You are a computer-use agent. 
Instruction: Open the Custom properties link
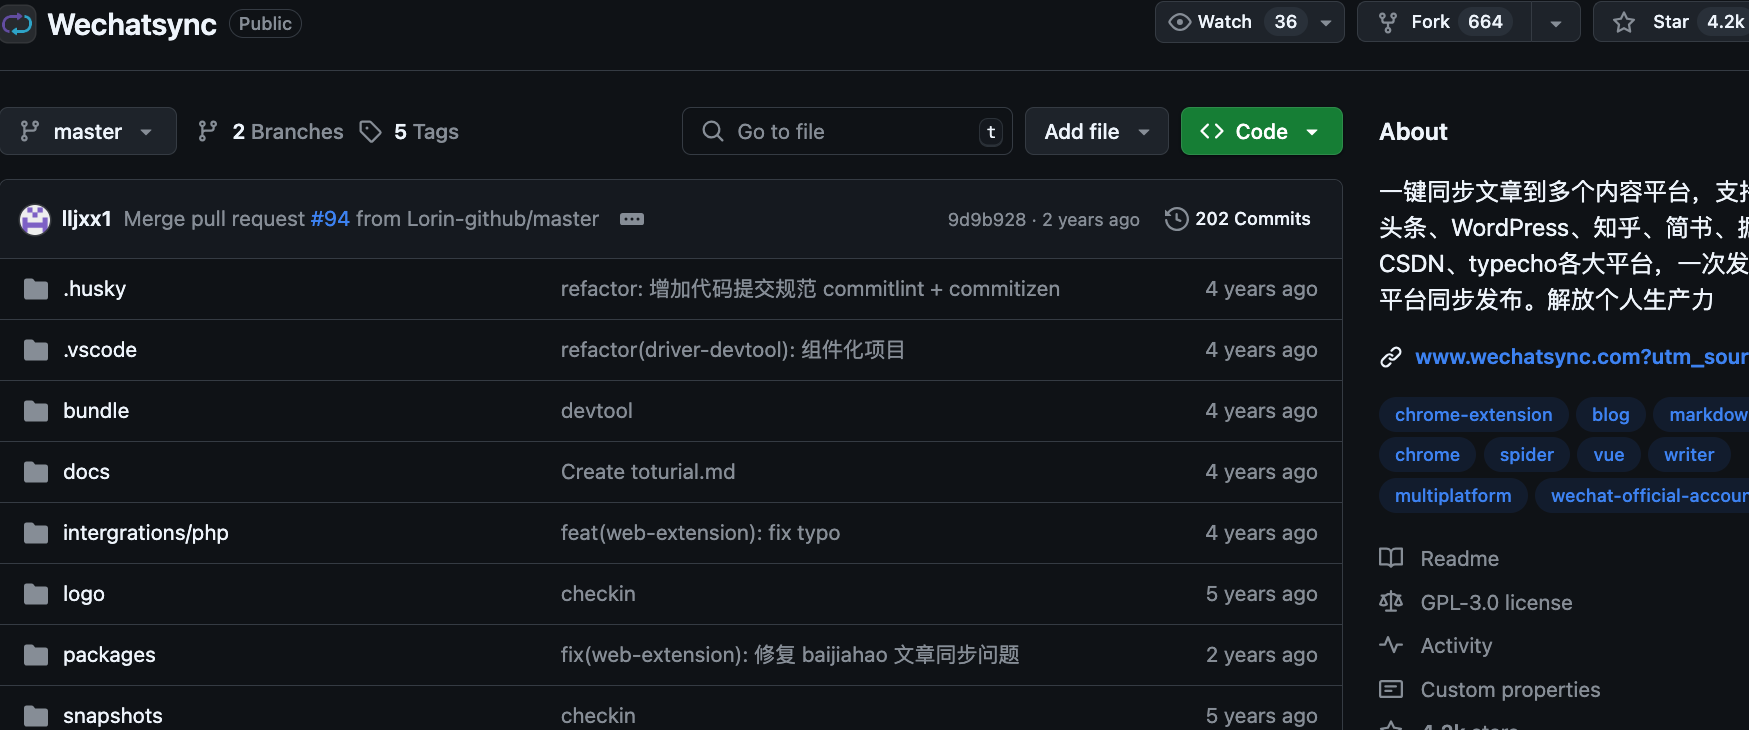(1510, 690)
